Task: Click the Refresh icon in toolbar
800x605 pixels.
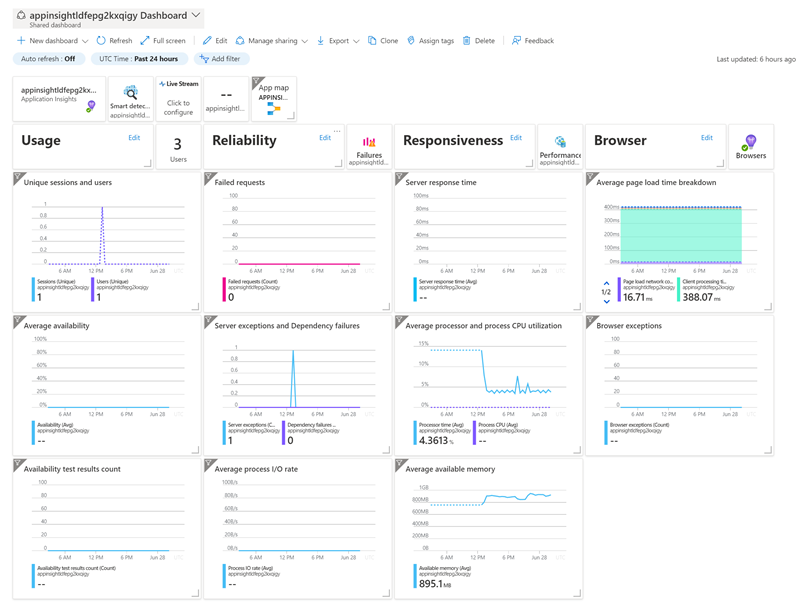Action: tap(101, 40)
